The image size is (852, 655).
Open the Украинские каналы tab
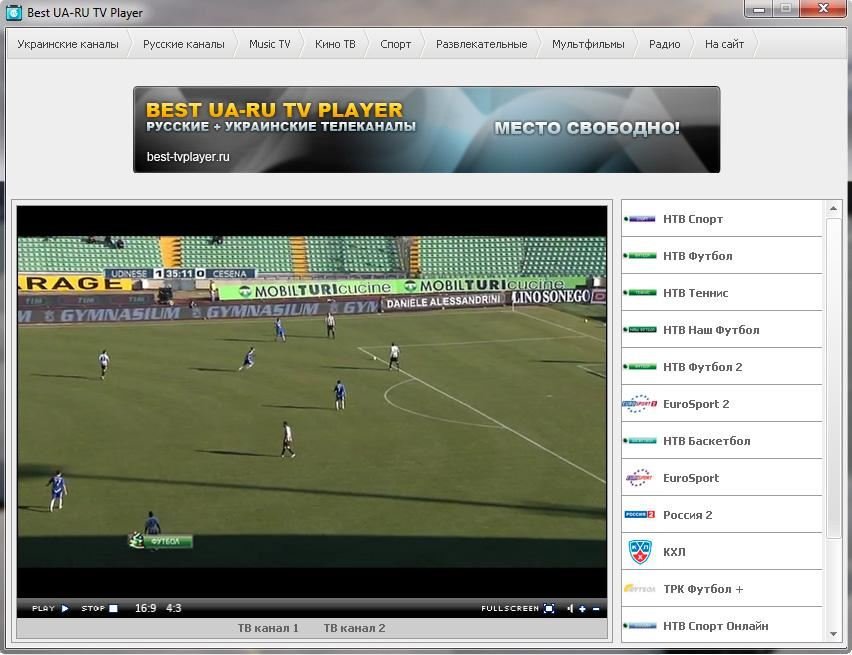pyautogui.click(x=68, y=44)
